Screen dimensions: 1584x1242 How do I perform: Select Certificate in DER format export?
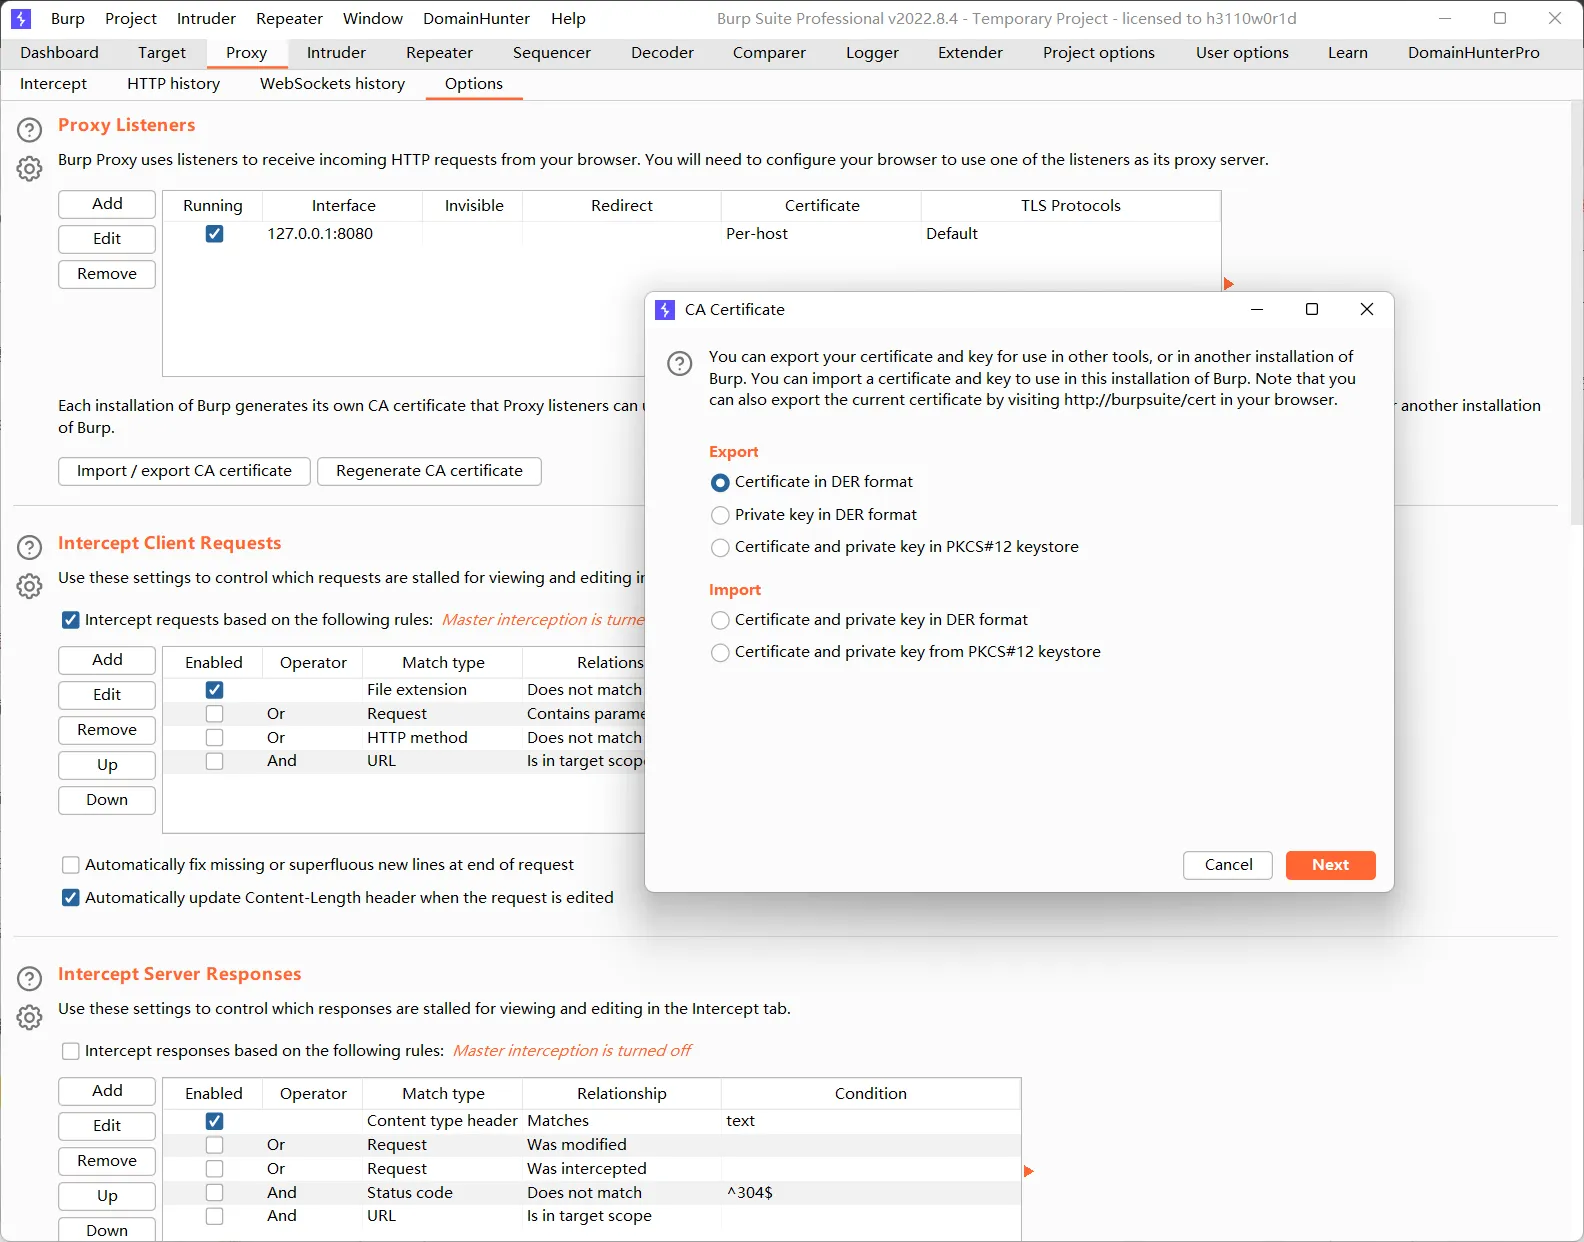point(720,483)
